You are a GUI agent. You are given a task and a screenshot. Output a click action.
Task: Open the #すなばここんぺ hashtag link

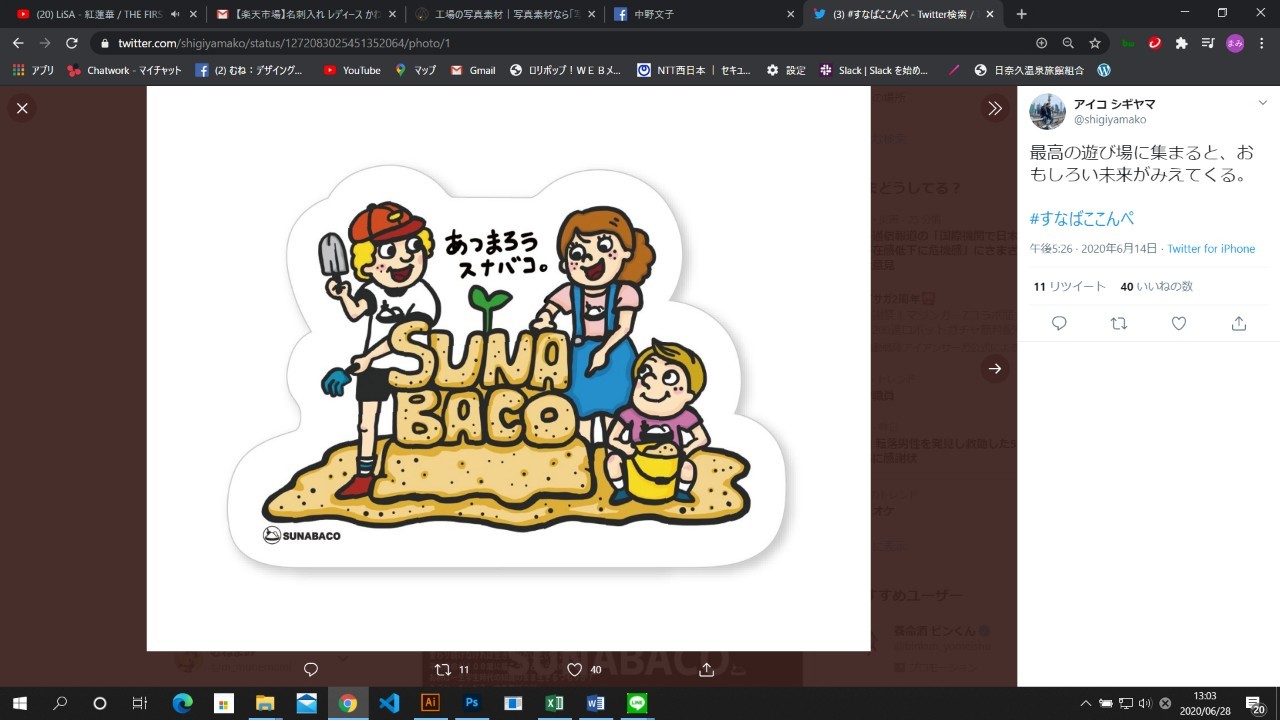tap(1081, 218)
